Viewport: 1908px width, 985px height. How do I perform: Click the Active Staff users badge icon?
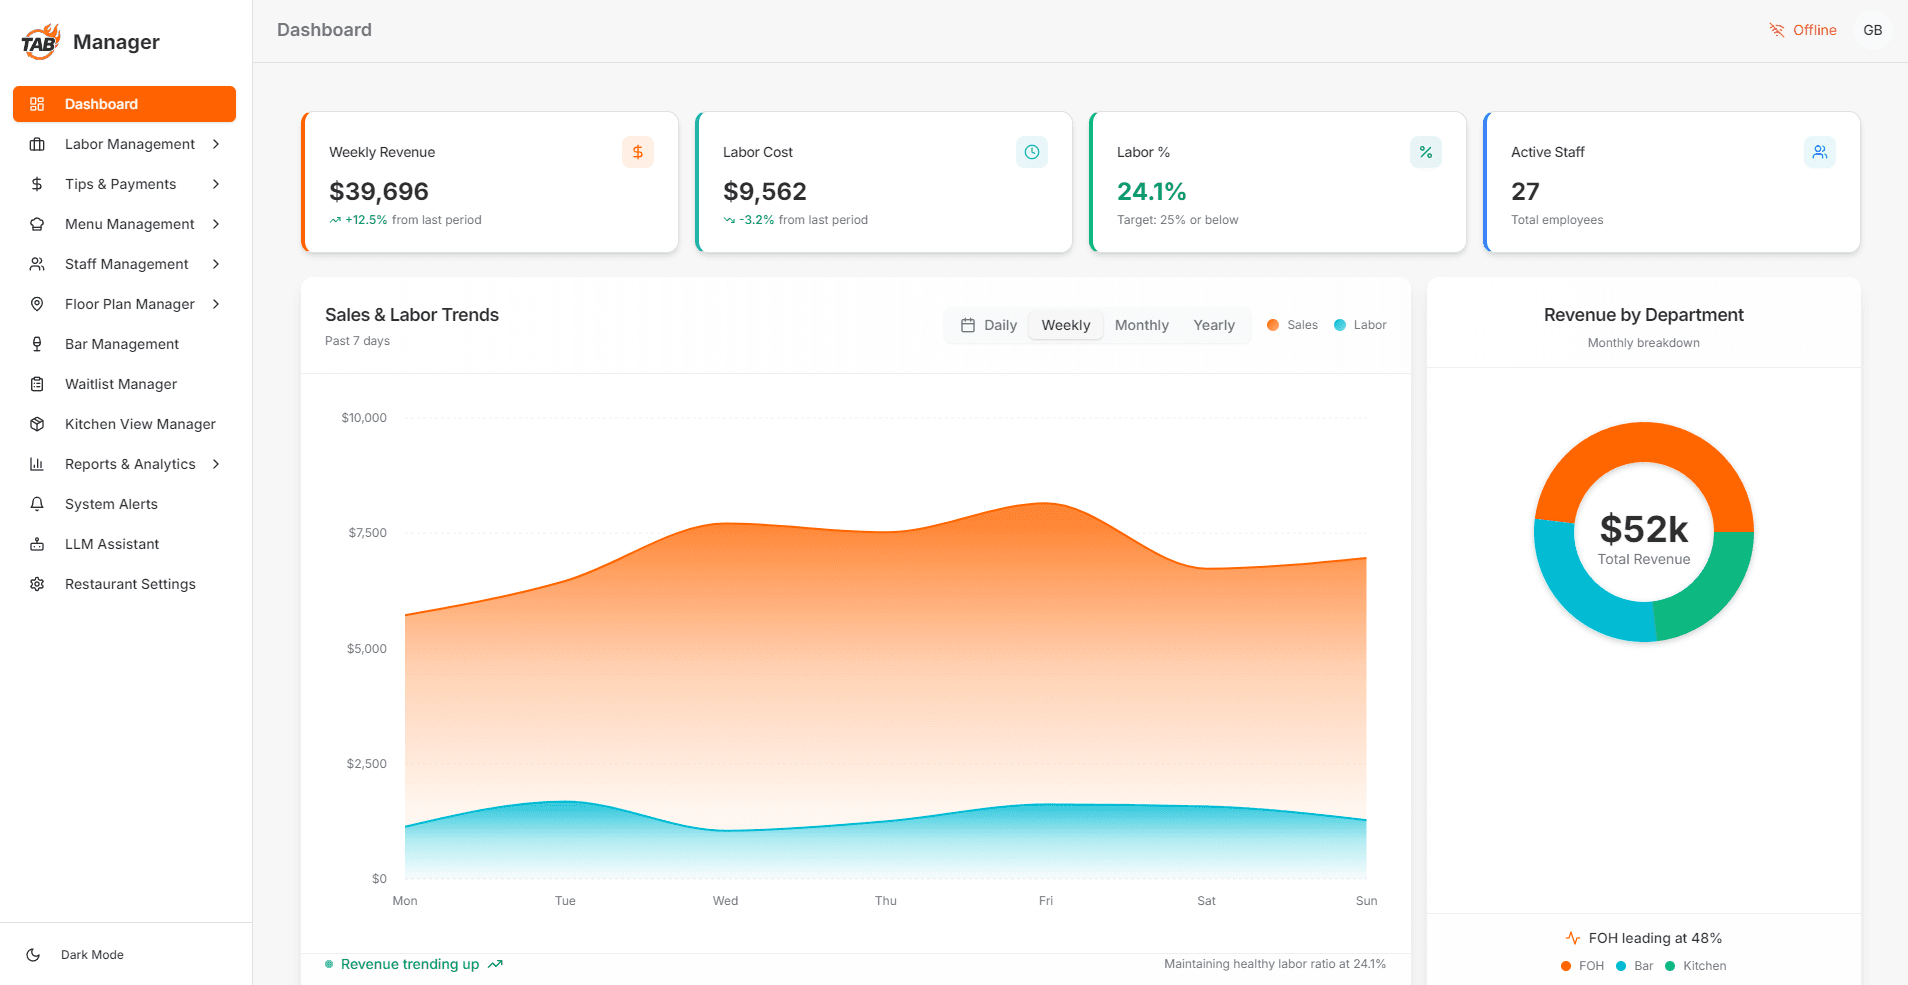(1820, 152)
